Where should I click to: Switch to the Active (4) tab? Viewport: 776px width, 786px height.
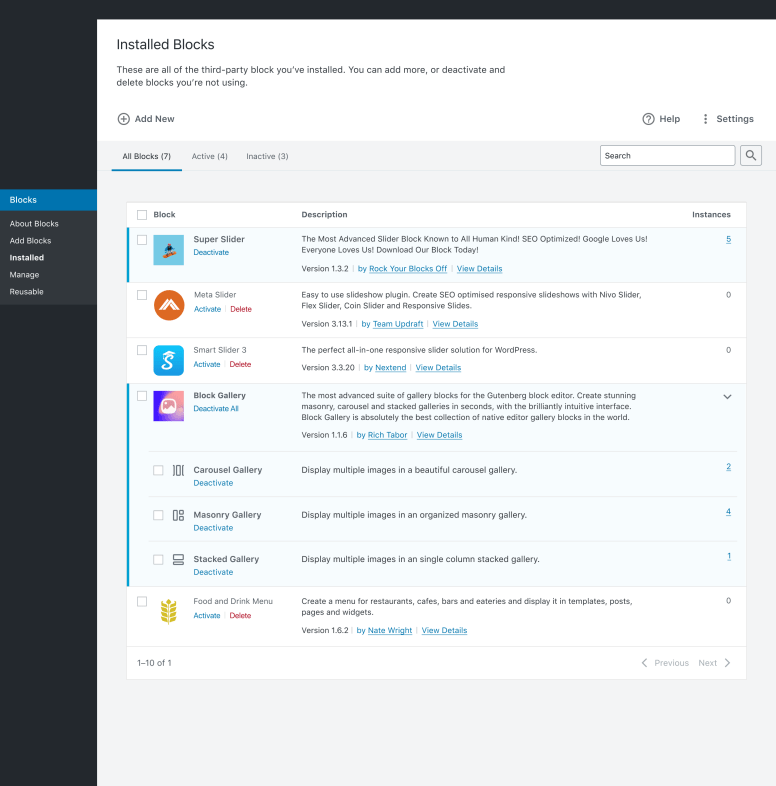click(x=210, y=156)
